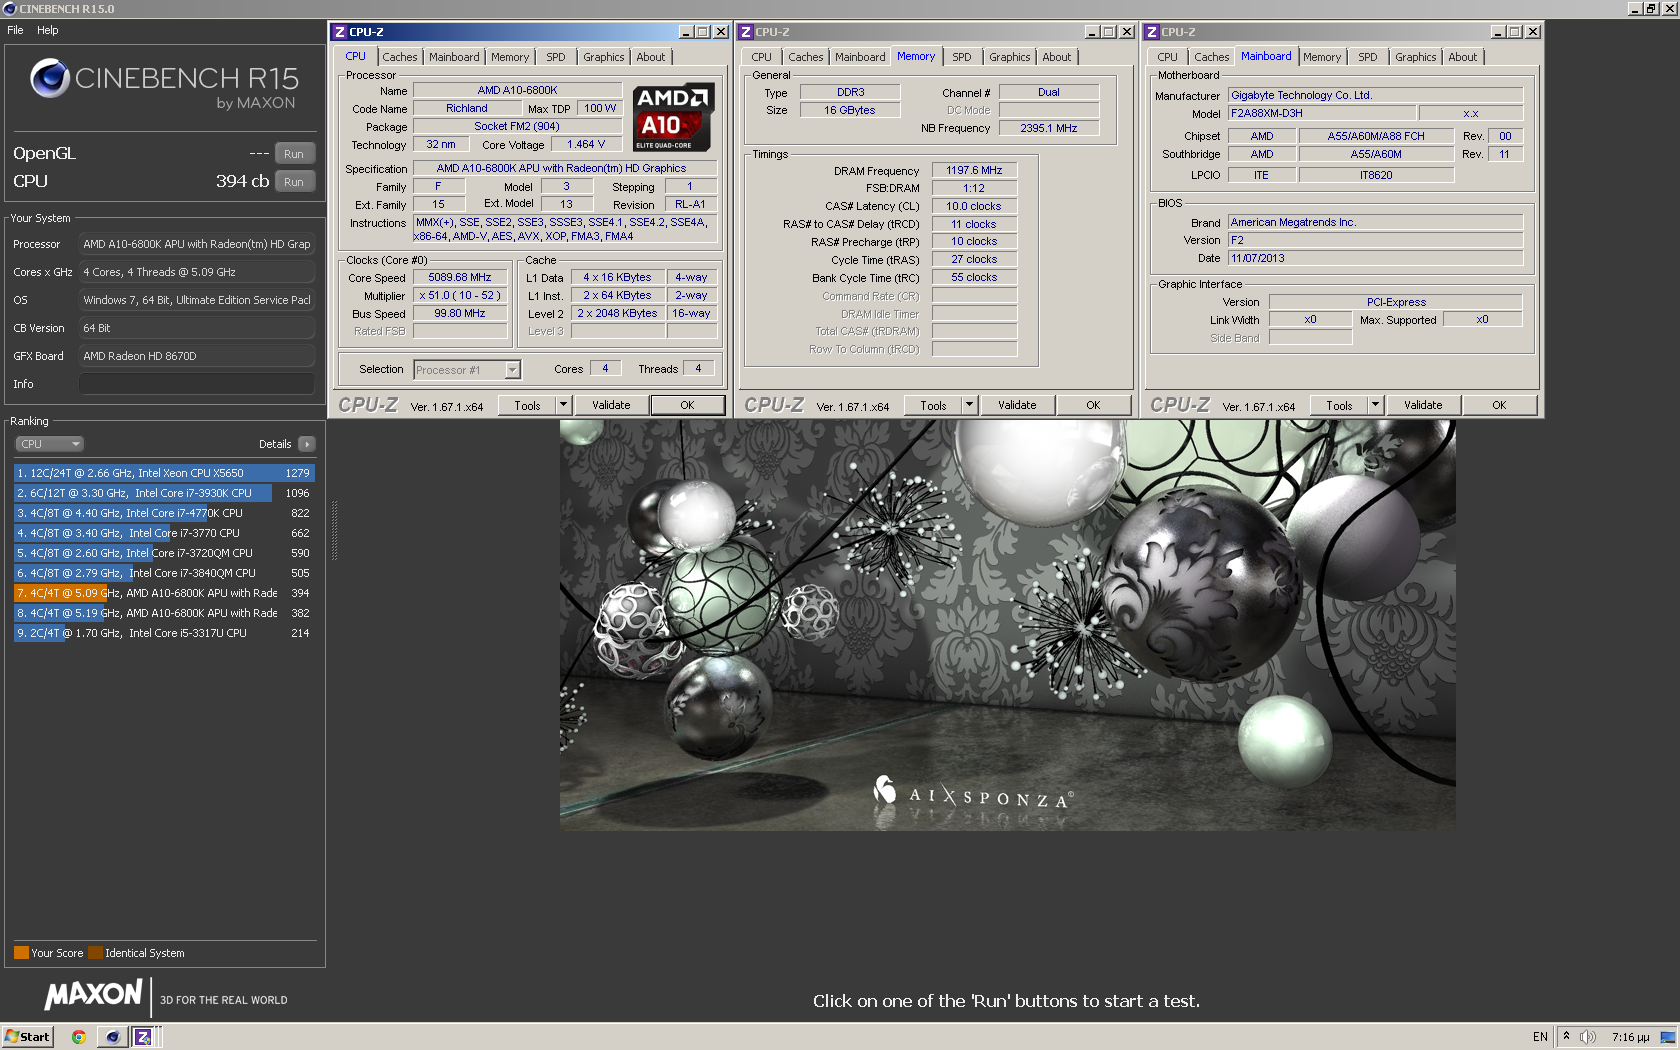Click the Core Voltage value 1.464 V
1680x1050 pixels.
(586, 145)
